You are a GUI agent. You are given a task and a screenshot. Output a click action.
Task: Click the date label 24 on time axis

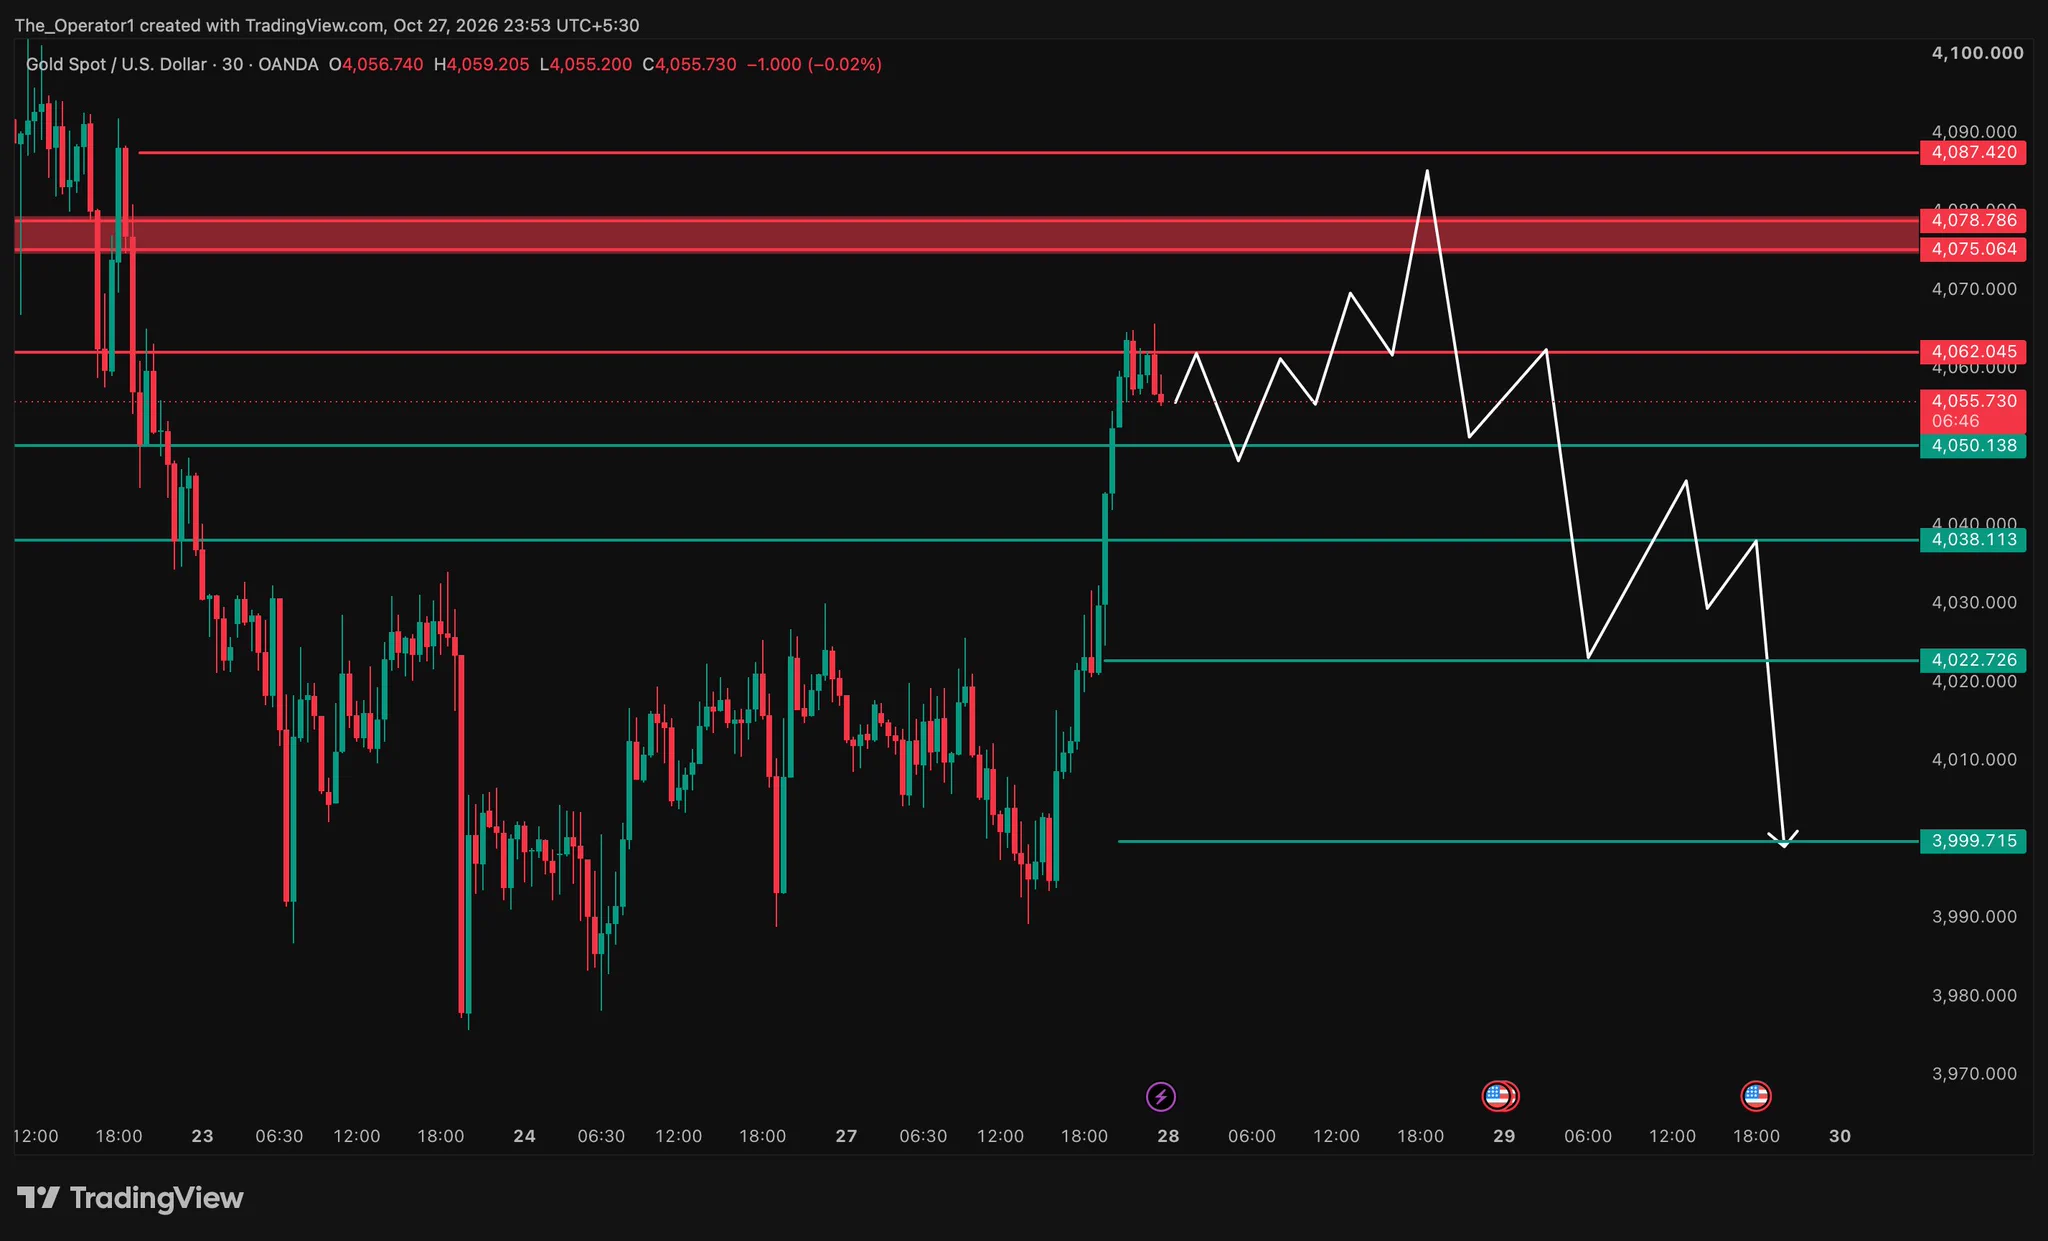point(524,1136)
